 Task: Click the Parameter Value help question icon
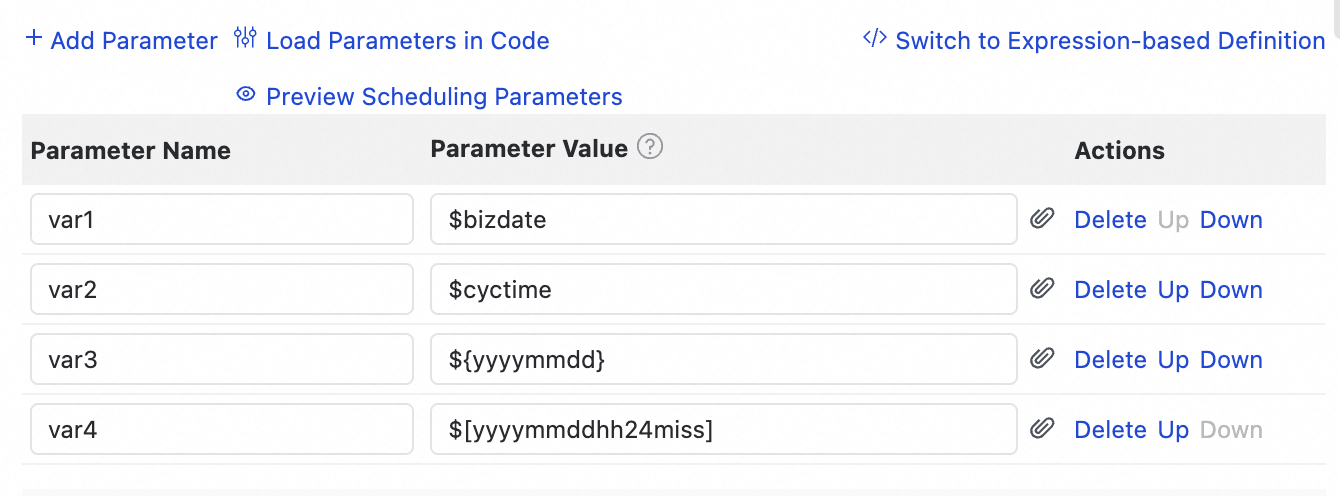coord(650,148)
